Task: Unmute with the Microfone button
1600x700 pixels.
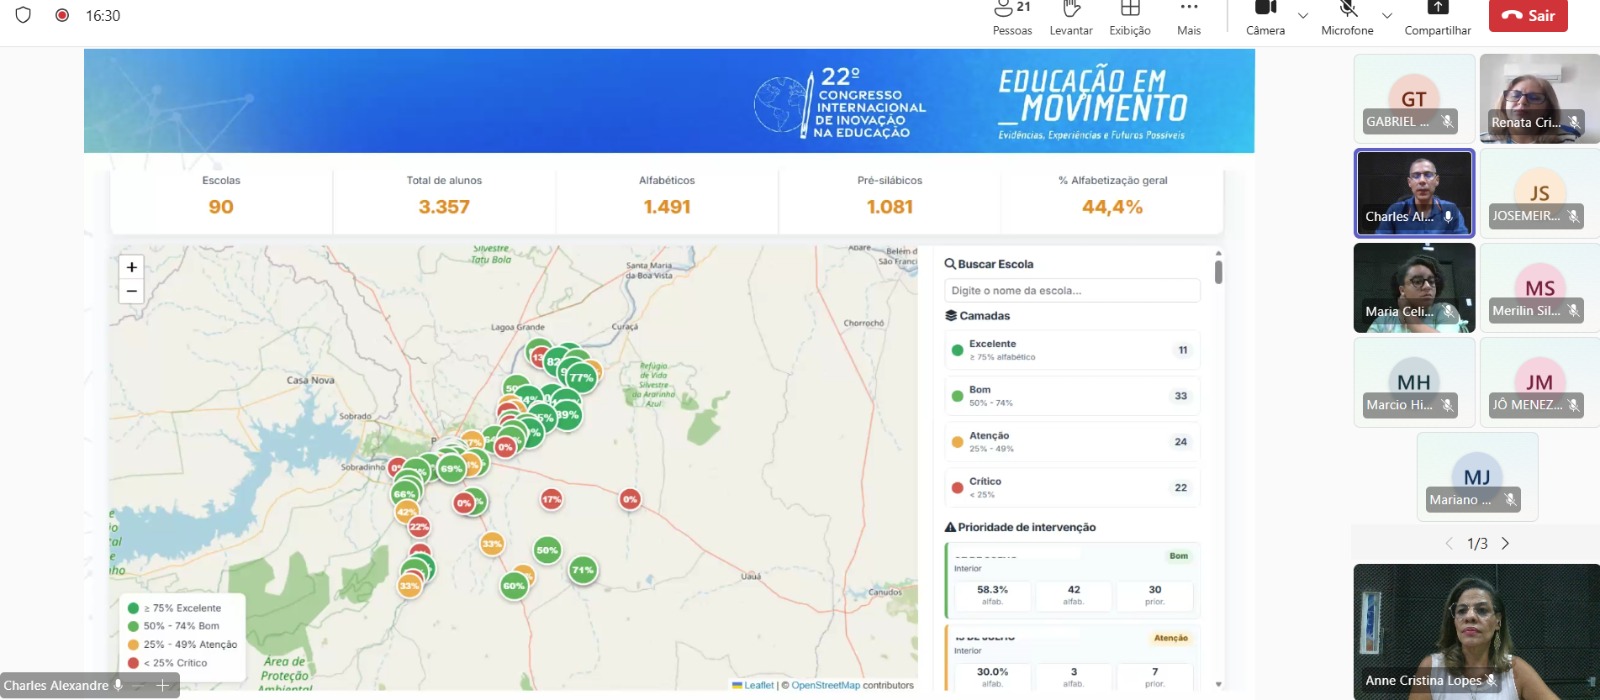Action: coord(1347,18)
